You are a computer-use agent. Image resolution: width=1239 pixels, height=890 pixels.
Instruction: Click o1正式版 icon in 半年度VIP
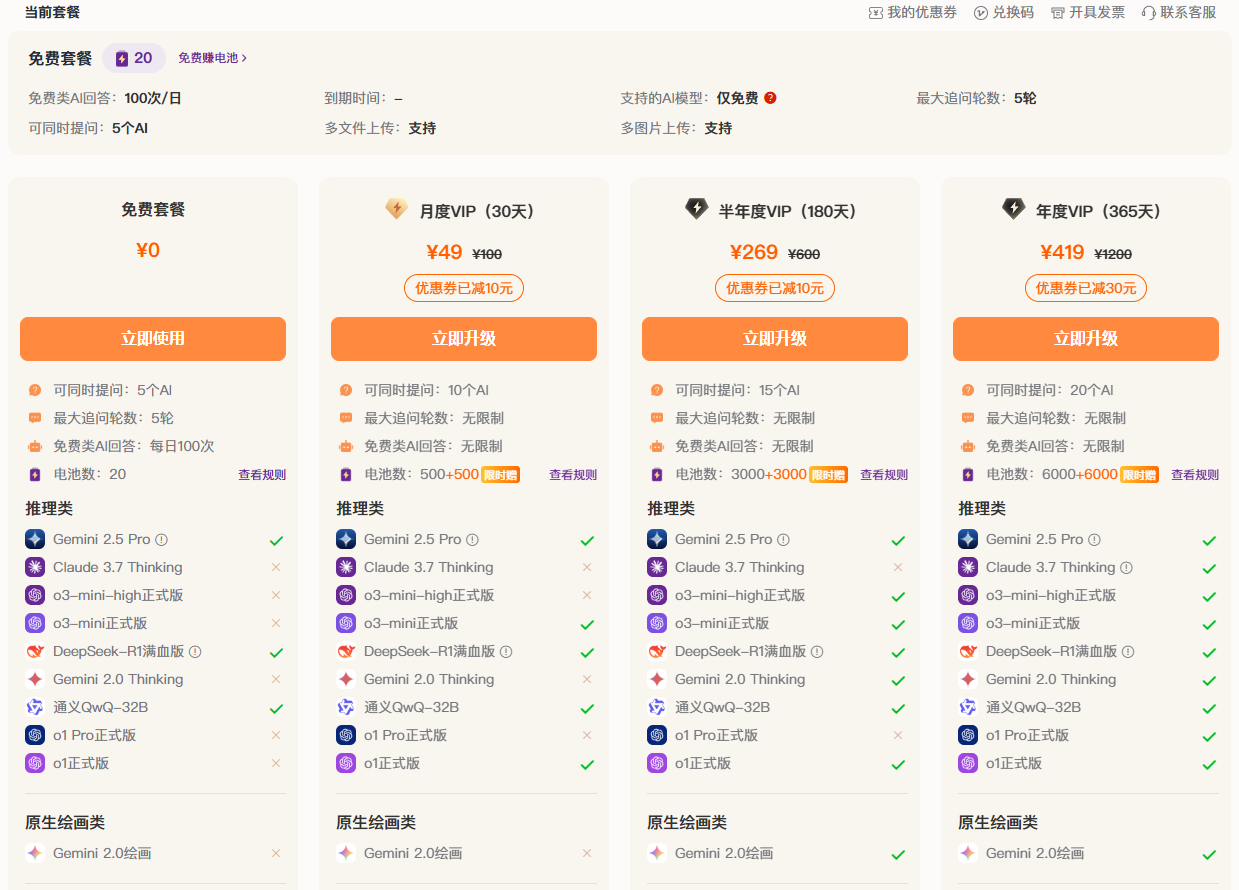[657, 763]
